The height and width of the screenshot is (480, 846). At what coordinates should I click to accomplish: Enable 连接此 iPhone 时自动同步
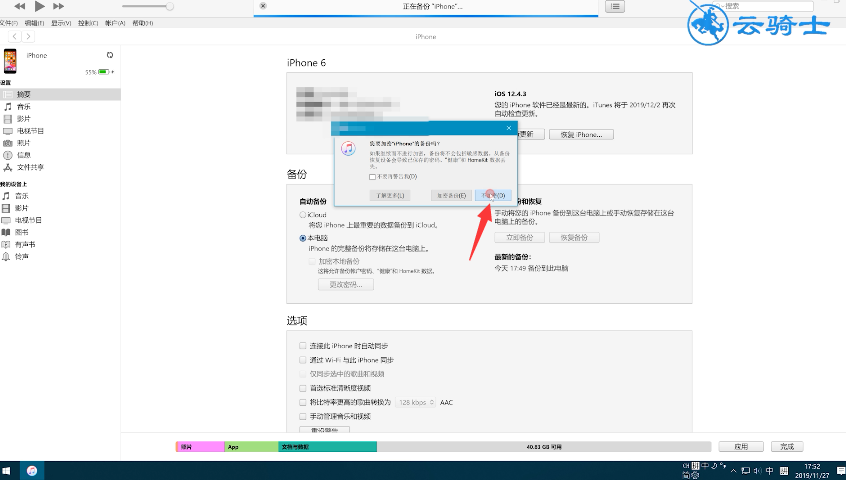pyautogui.click(x=303, y=346)
